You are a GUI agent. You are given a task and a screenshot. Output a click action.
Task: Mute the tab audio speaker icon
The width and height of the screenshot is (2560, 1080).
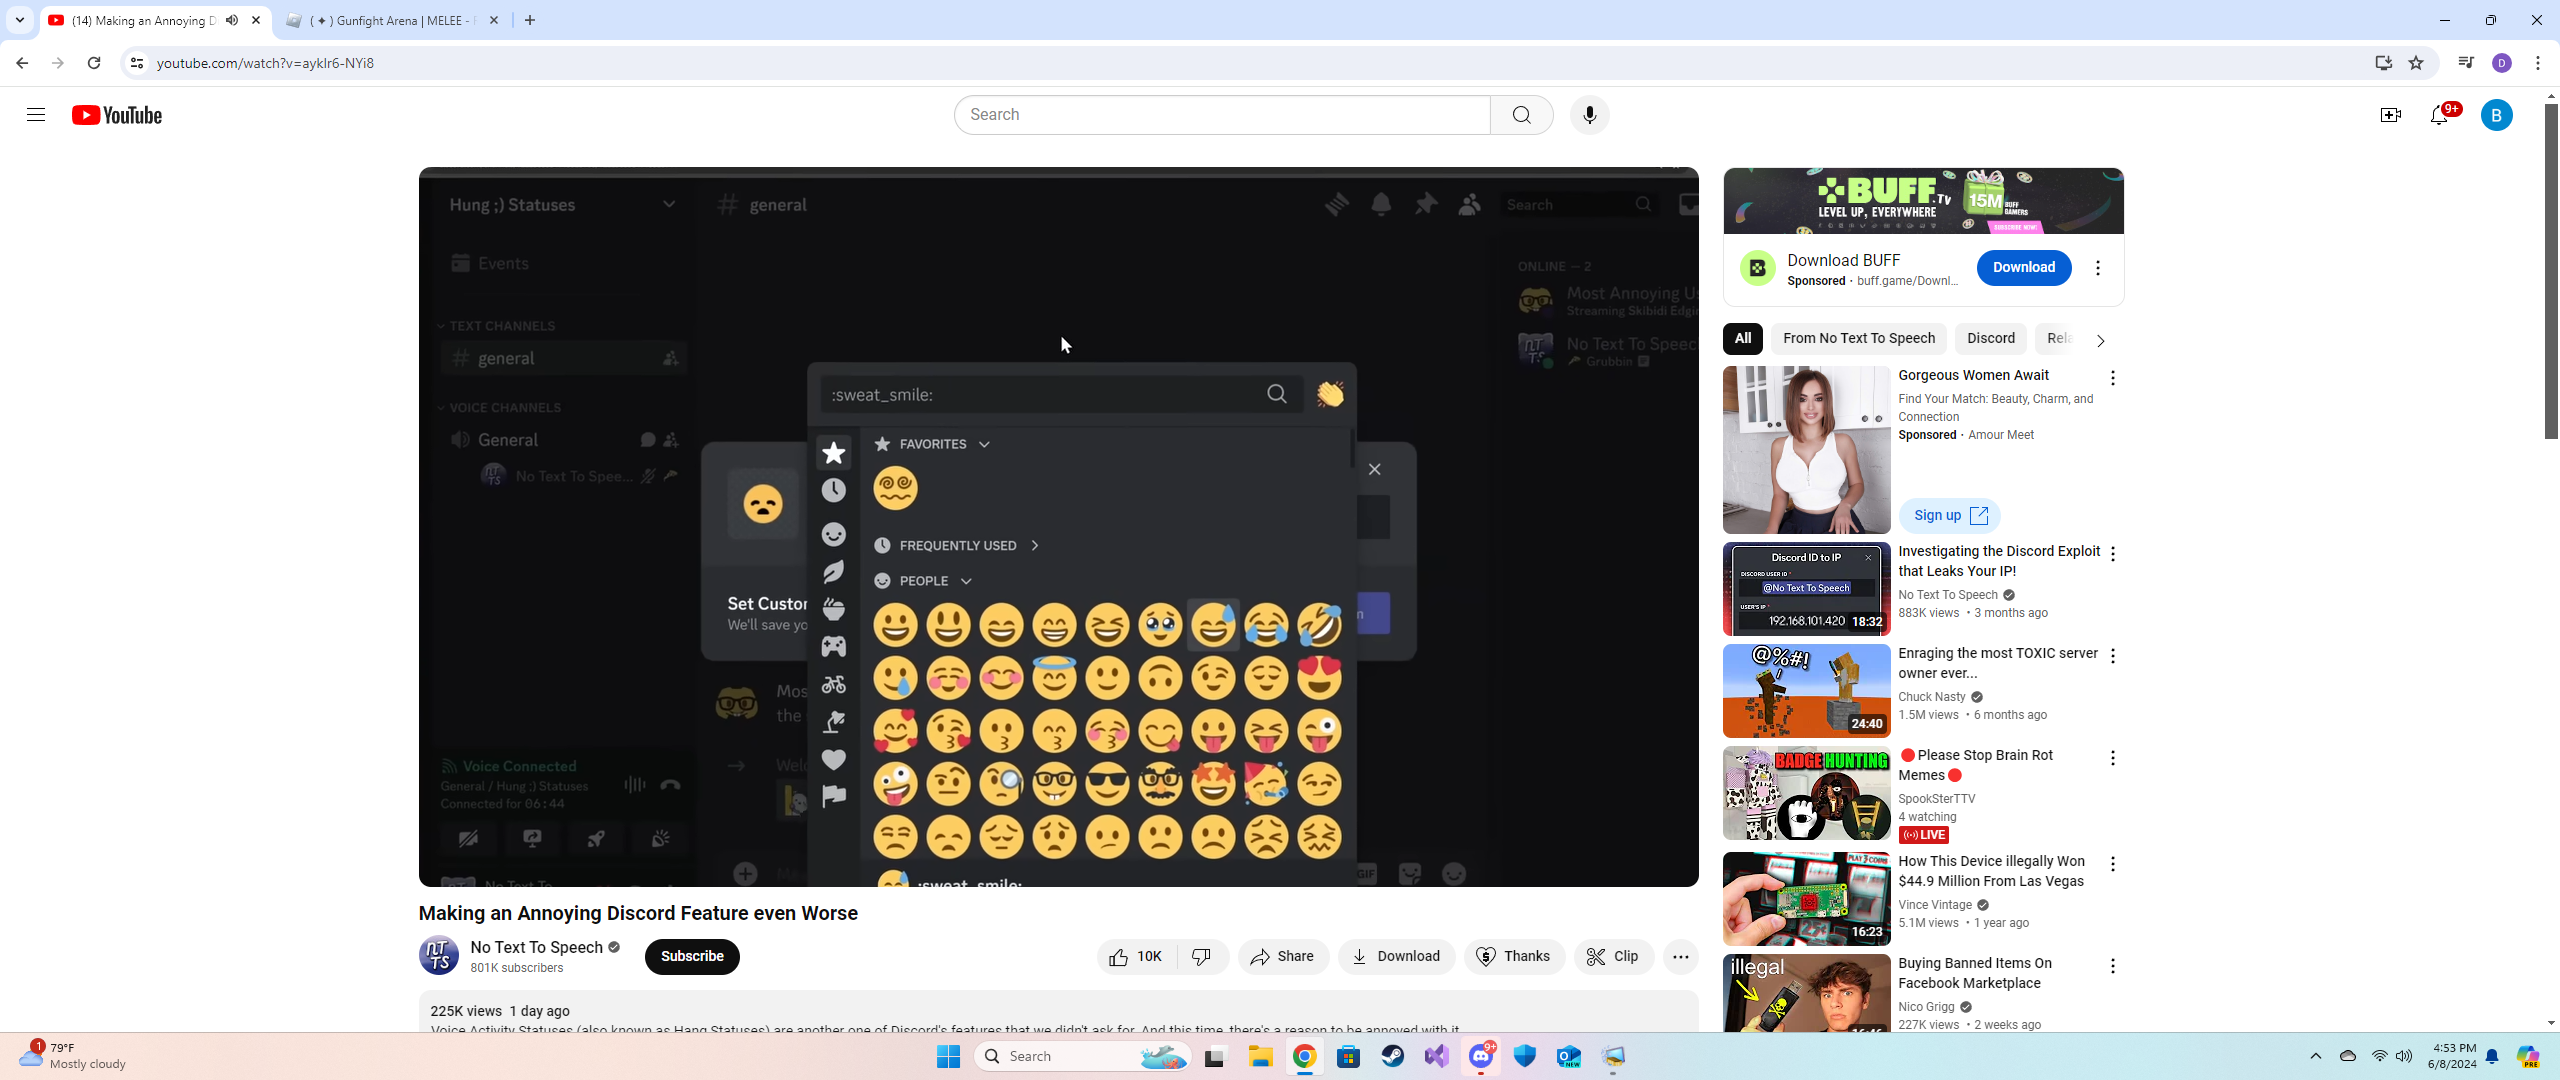pos(232,20)
